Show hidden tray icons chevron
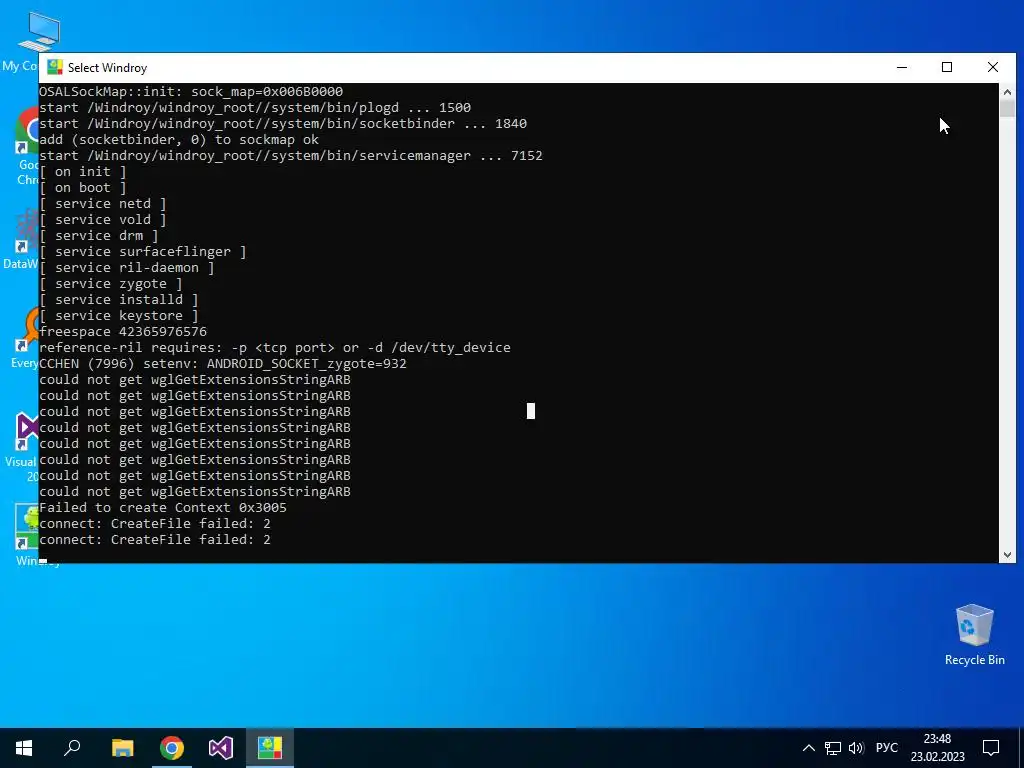1024x768 pixels. (808, 748)
